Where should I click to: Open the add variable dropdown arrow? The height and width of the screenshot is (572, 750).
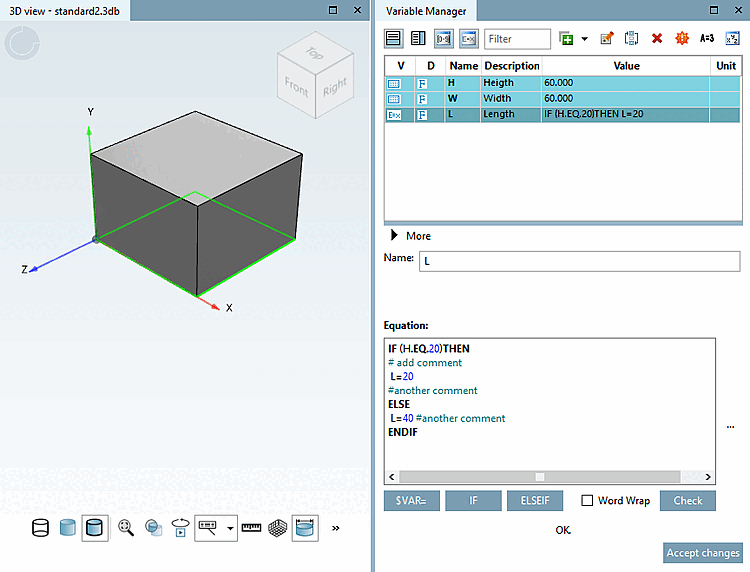[584, 39]
